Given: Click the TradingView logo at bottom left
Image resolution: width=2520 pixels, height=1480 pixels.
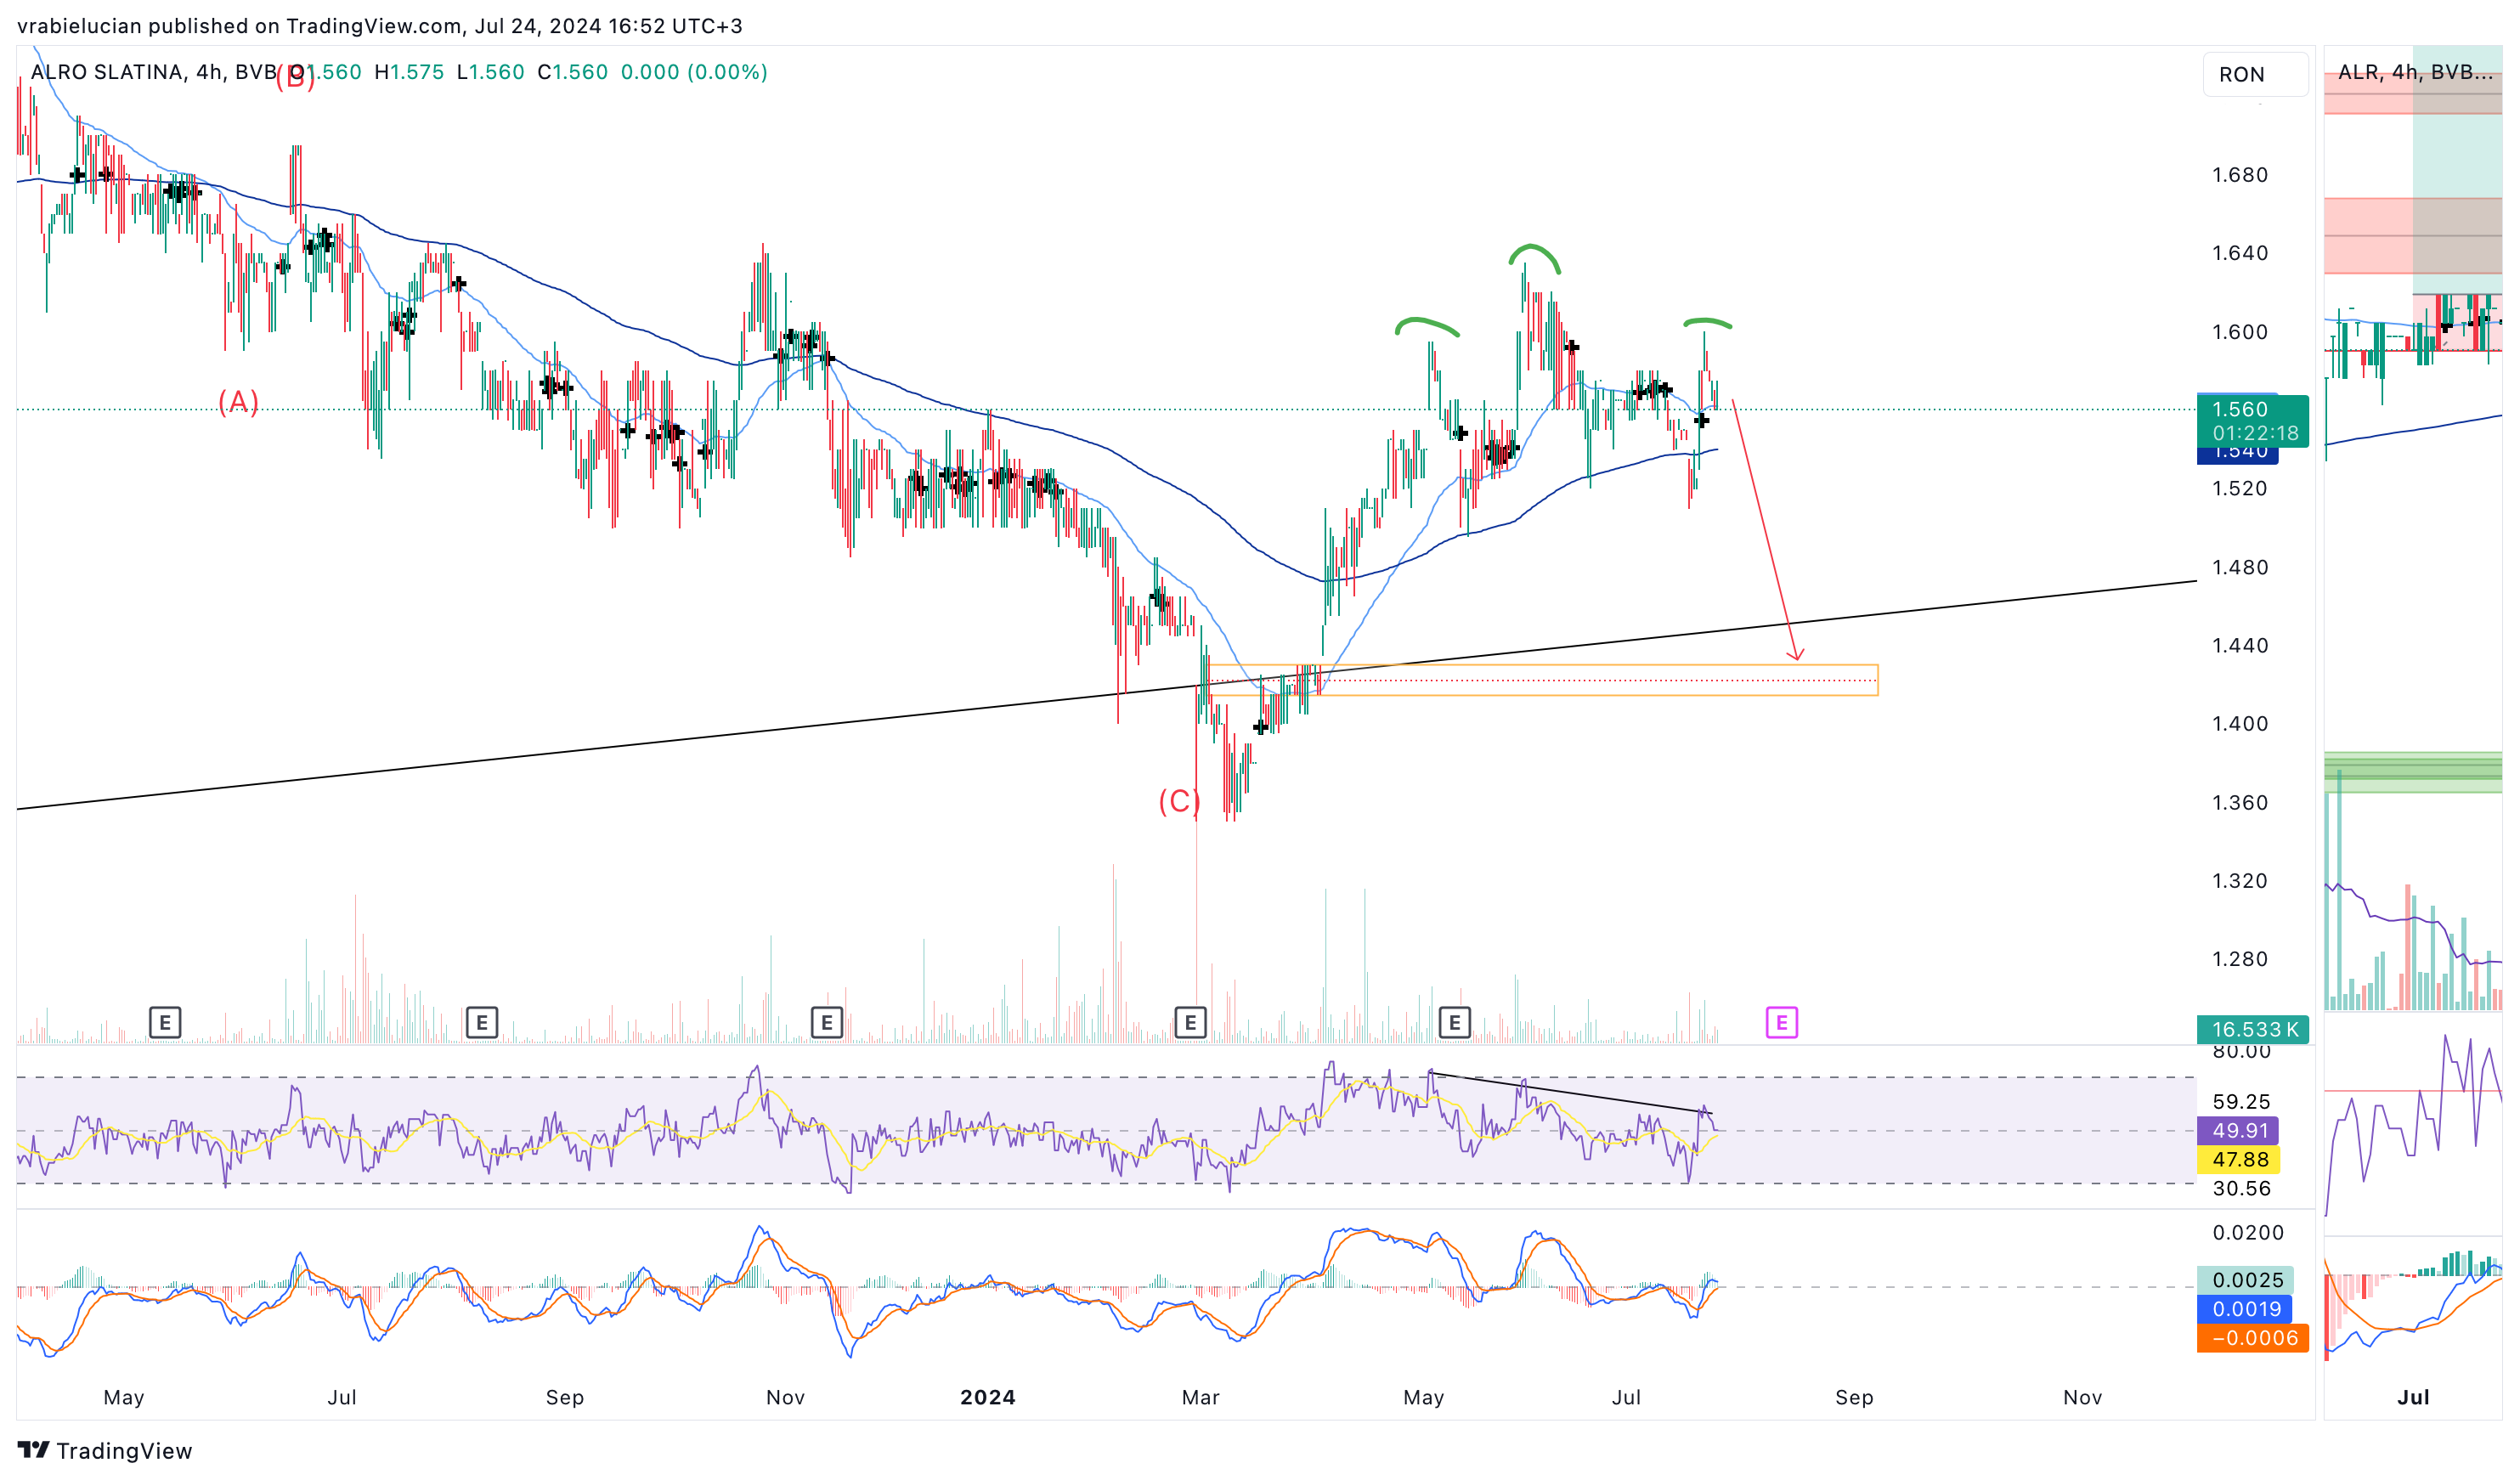Looking at the screenshot, I should pos(104,1451).
